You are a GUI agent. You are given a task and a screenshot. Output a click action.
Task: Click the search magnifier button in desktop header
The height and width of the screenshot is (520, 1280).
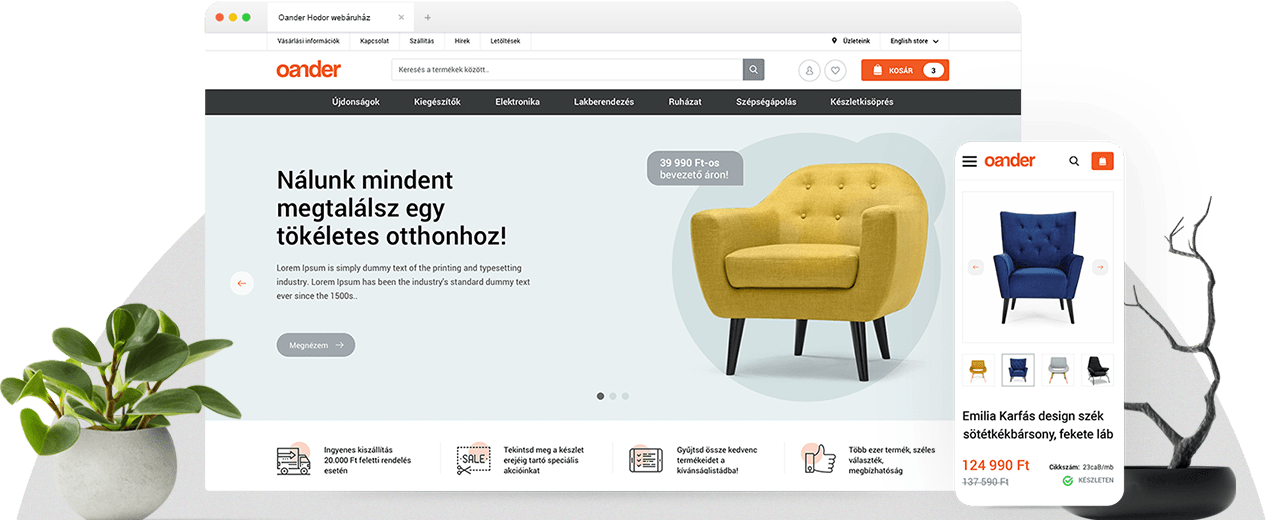753,70
